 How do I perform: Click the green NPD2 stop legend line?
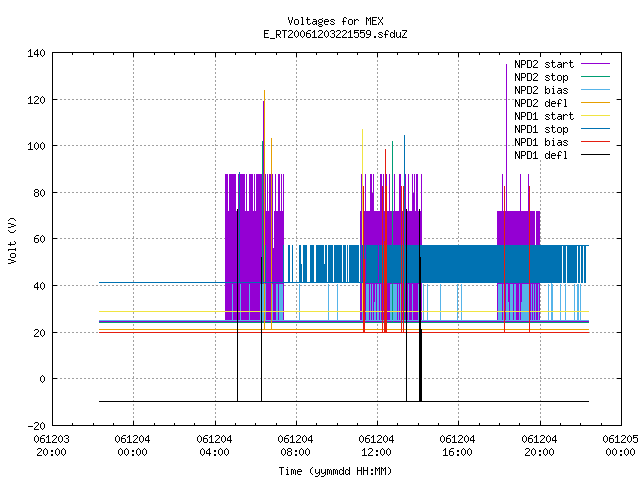tap(596, 77)
